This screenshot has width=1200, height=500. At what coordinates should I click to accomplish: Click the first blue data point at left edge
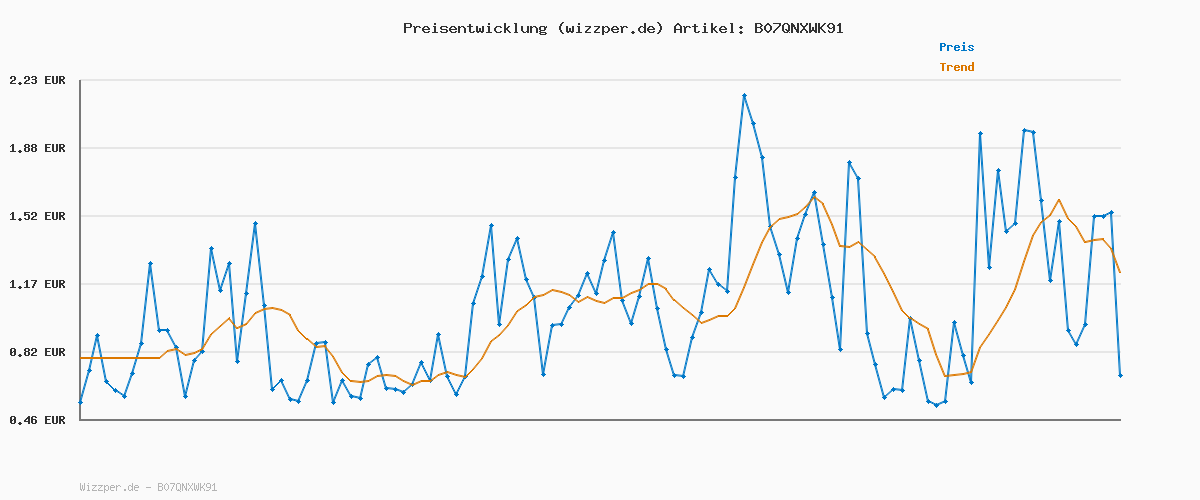80,402
